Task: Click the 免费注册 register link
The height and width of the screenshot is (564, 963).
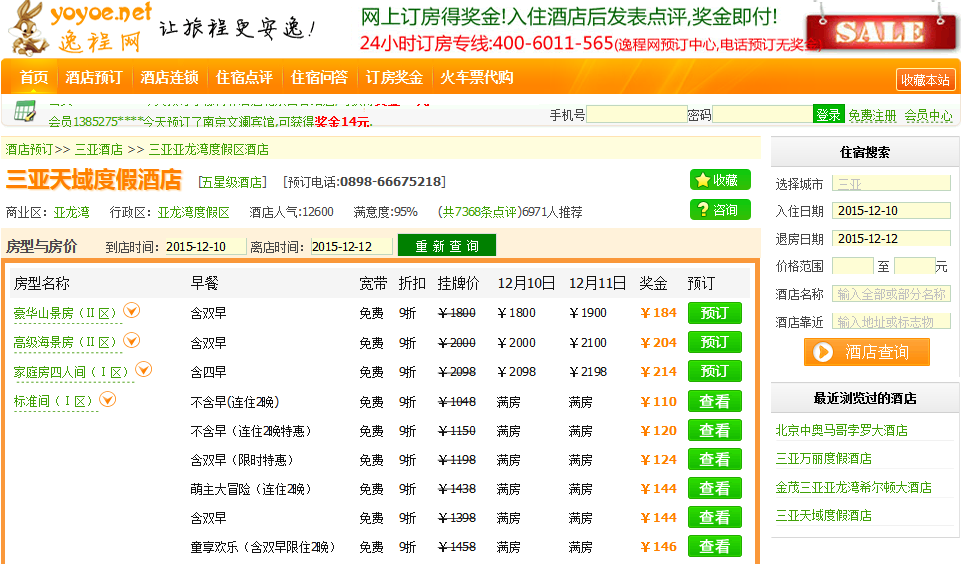Action: click(x=872, y=116)
